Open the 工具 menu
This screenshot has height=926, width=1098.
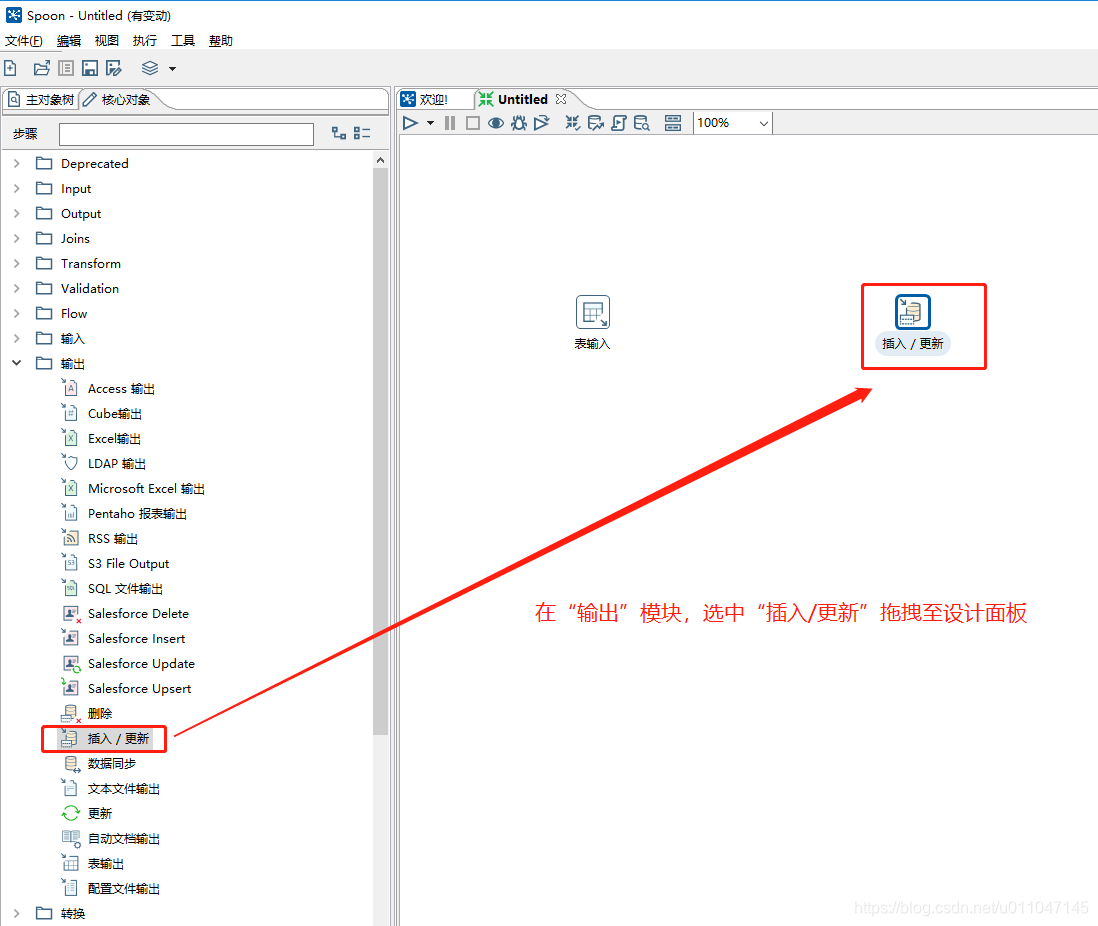(x=183, y=41)
